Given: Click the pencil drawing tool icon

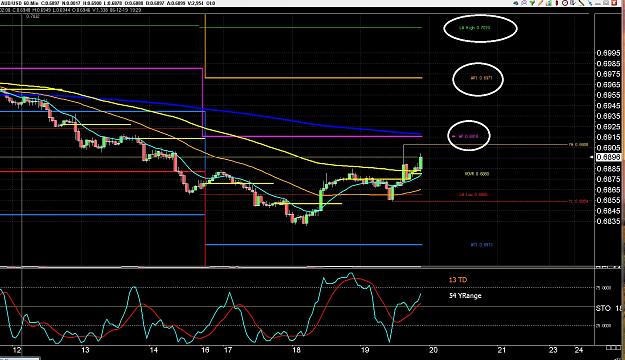Looking at the screenshot, I should click(x=540, y=3).
